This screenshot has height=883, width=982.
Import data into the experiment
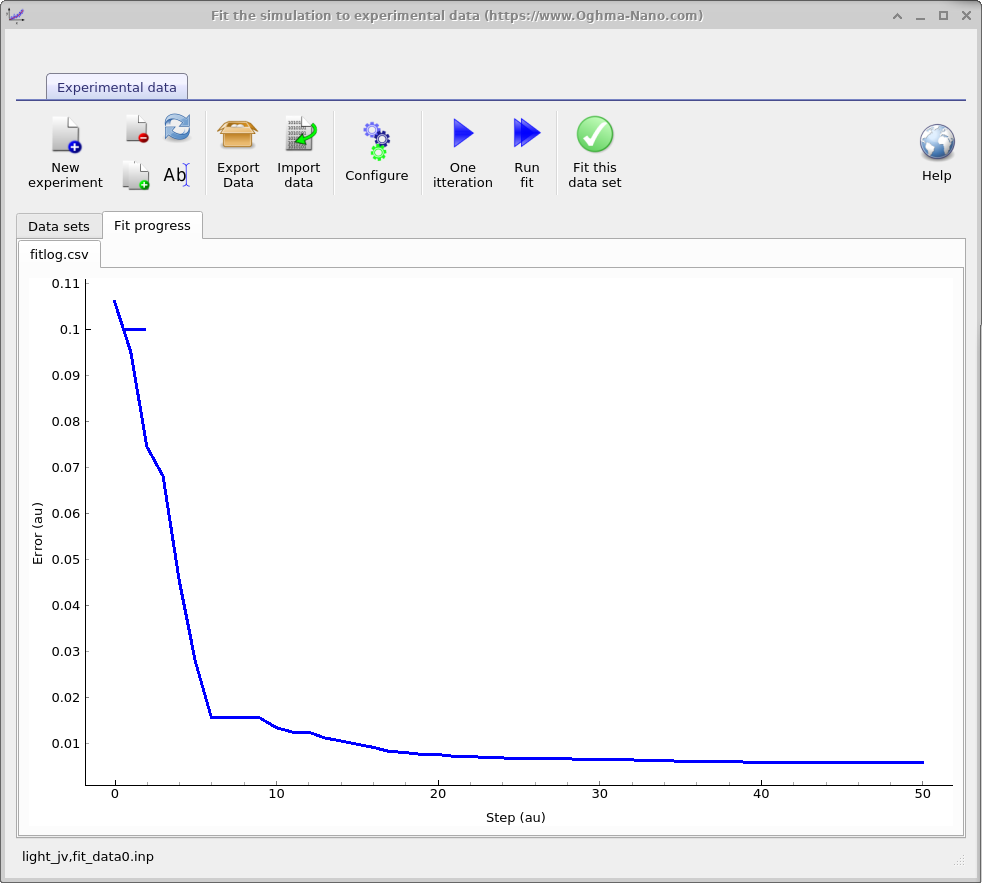tap(299, 150)
